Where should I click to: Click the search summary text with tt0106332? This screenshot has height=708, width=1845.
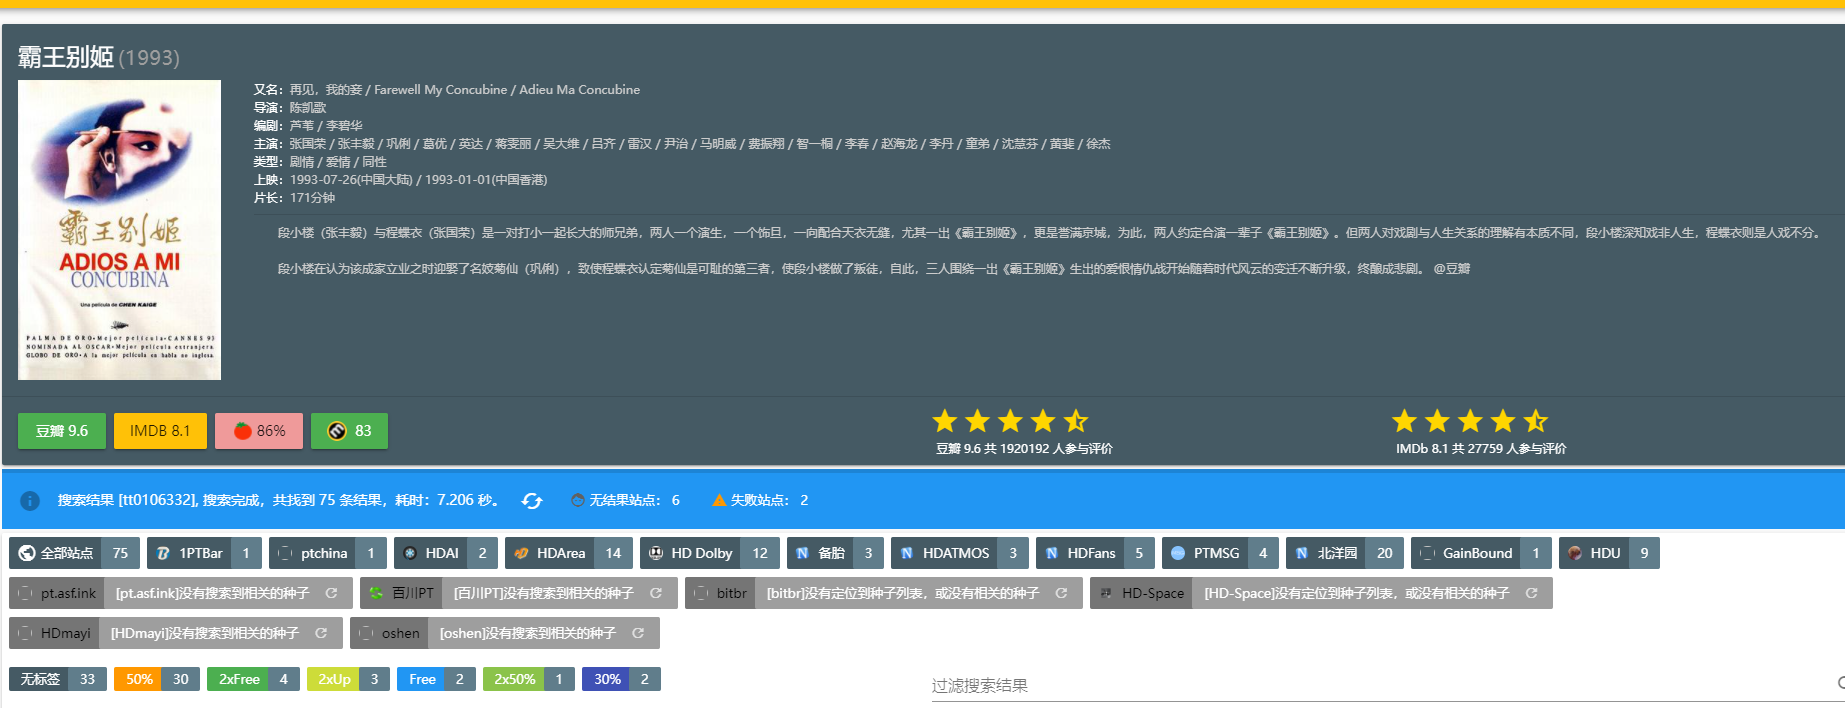pos(278,500)
